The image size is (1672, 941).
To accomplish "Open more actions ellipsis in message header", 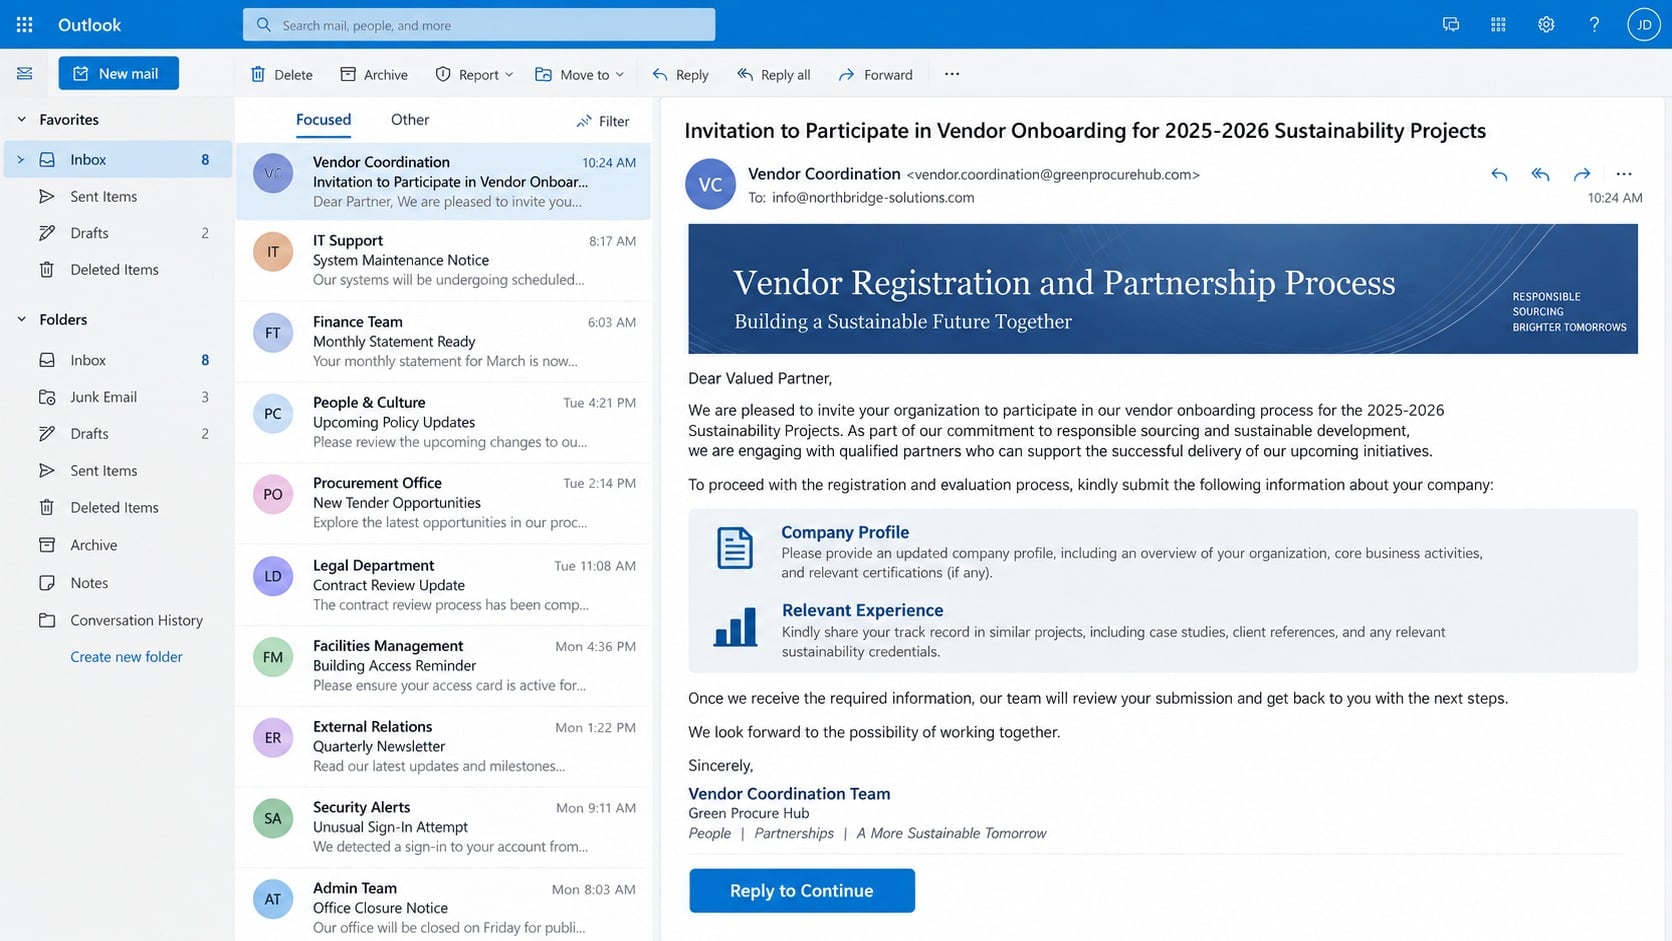I will pyautogui.click(x=1624, y=175).
